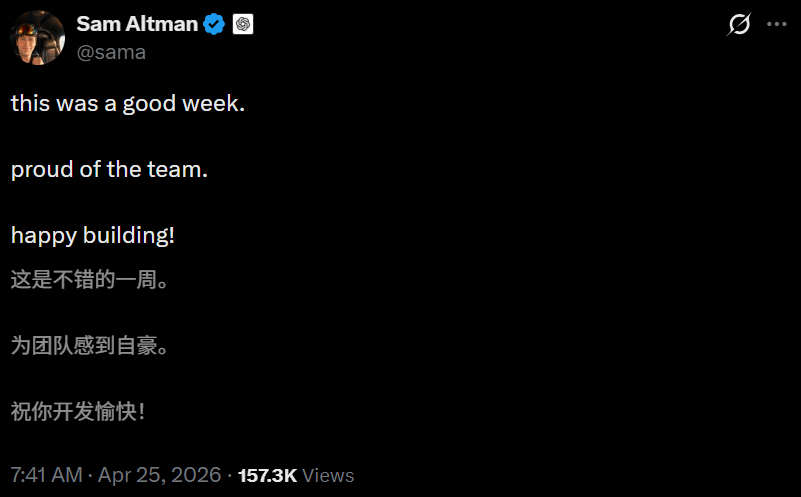Open the @sama handle link
This screenshot has height=497, width=801.
coord(111,52)
